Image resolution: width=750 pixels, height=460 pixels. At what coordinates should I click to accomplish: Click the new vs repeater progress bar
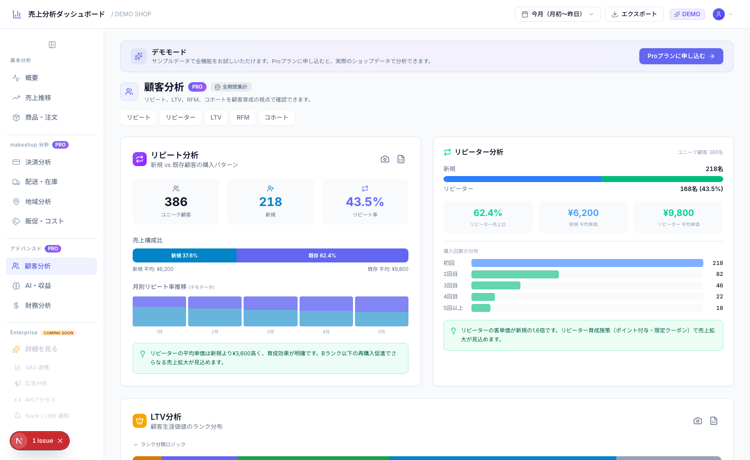coord(583,179)
